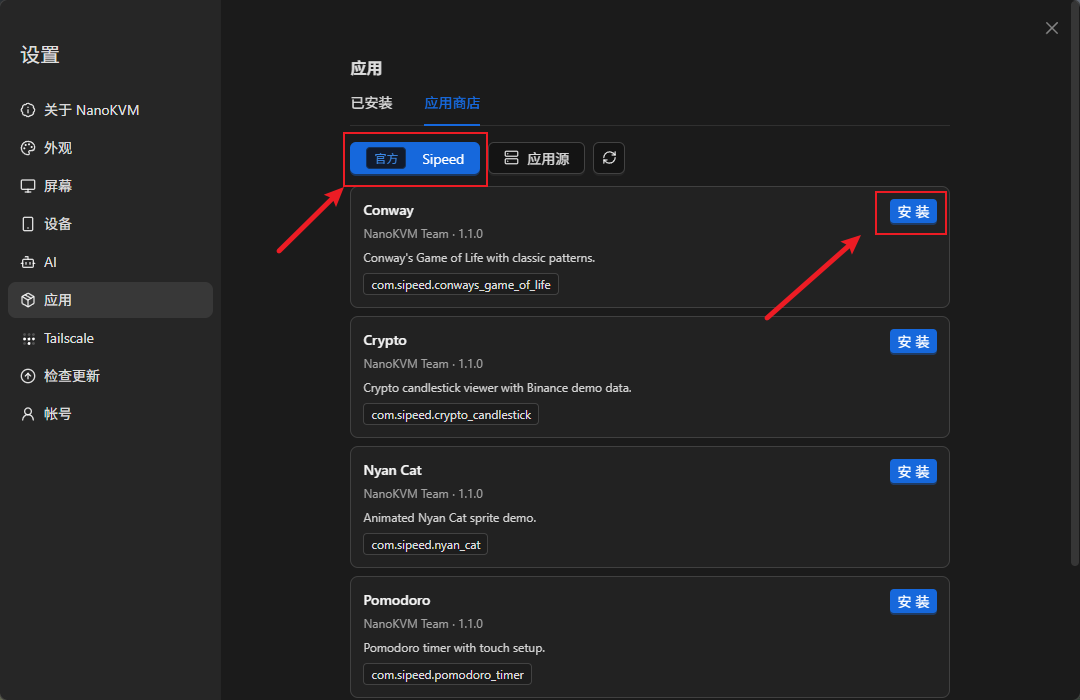The image size is (1080, 700).
Task: Click the 应用源 label to manage sources
Action: click(x=548, y=159)
